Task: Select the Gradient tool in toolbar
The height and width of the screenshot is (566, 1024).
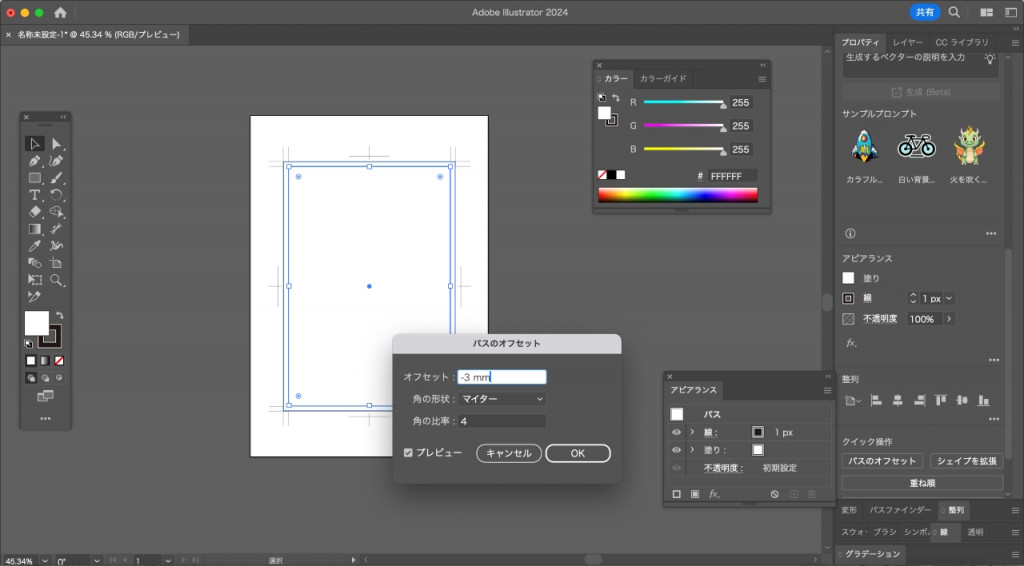Action: [35, 229]
